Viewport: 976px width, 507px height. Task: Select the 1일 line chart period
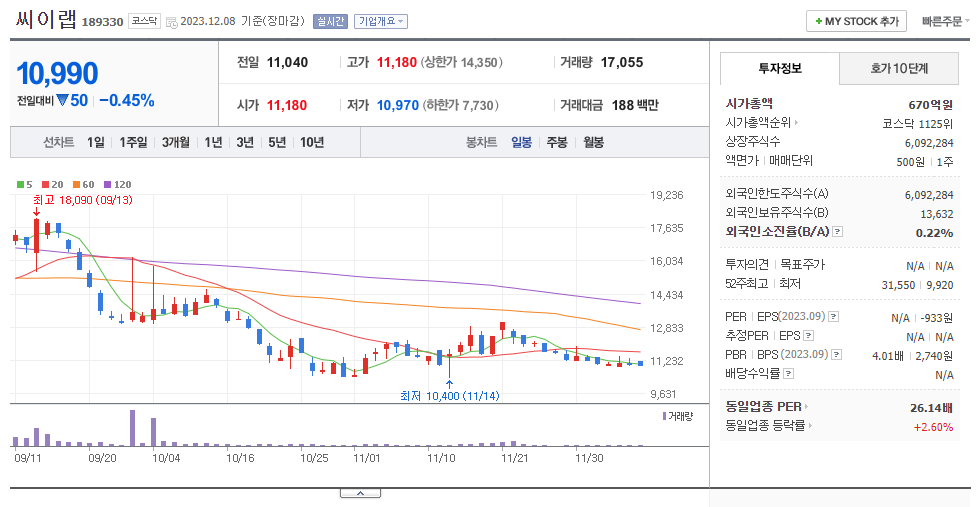(x=95, y=142)
